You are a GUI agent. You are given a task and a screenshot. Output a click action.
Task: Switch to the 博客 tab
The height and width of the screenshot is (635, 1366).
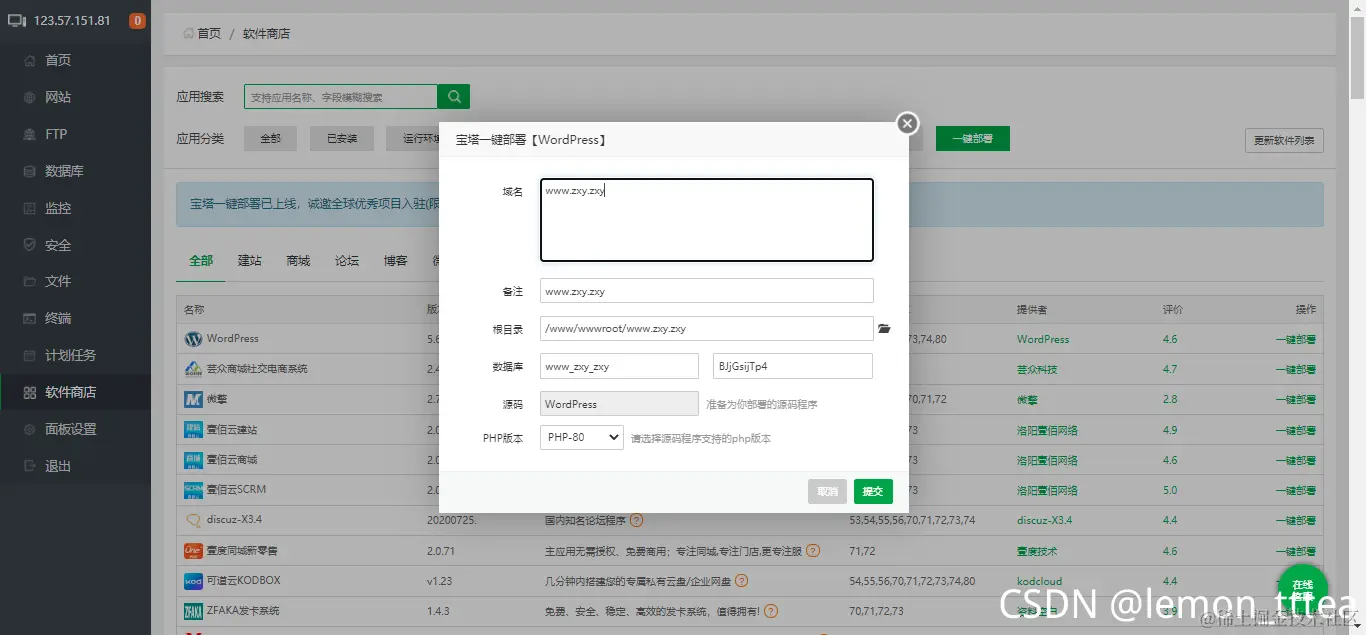coord(395,260)
